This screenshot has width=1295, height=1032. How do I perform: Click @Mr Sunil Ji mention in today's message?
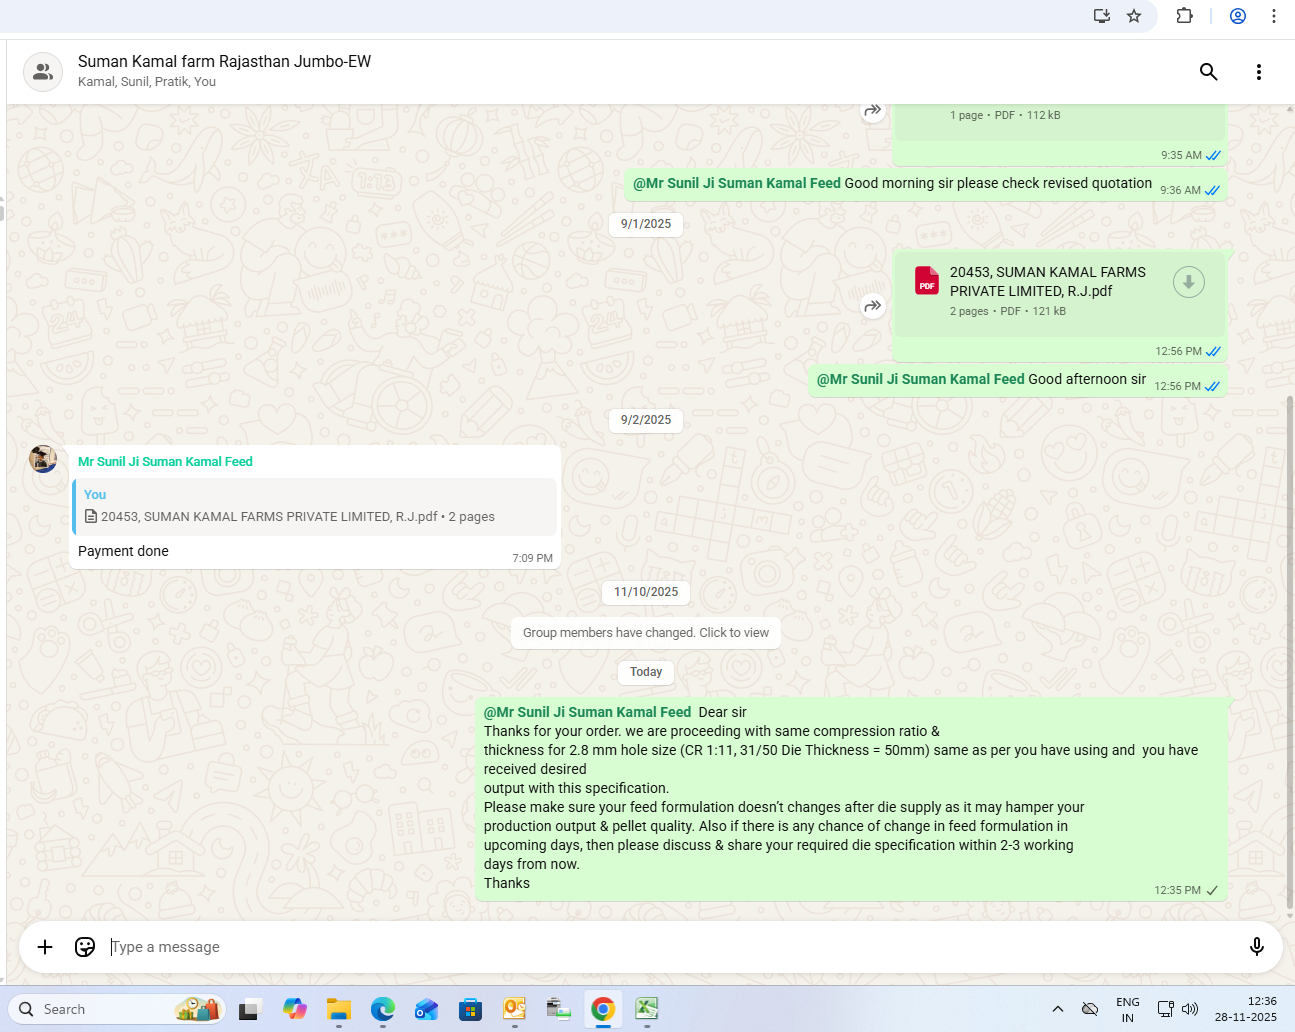[587, 712]
